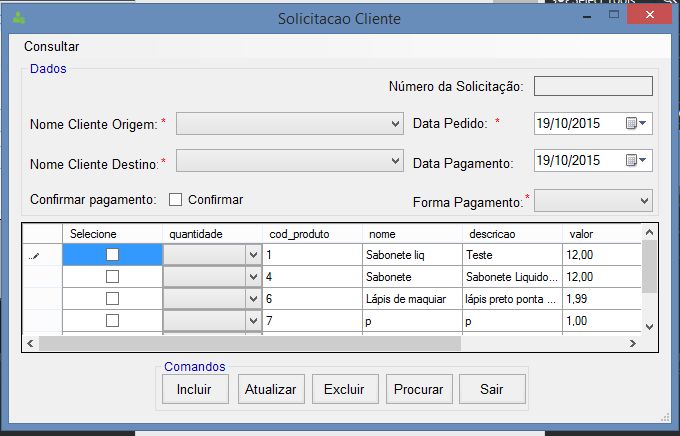Select the Lápis de maquiar name cell
The height and width of the screenshot is (436, 680).
click(412, 298)
